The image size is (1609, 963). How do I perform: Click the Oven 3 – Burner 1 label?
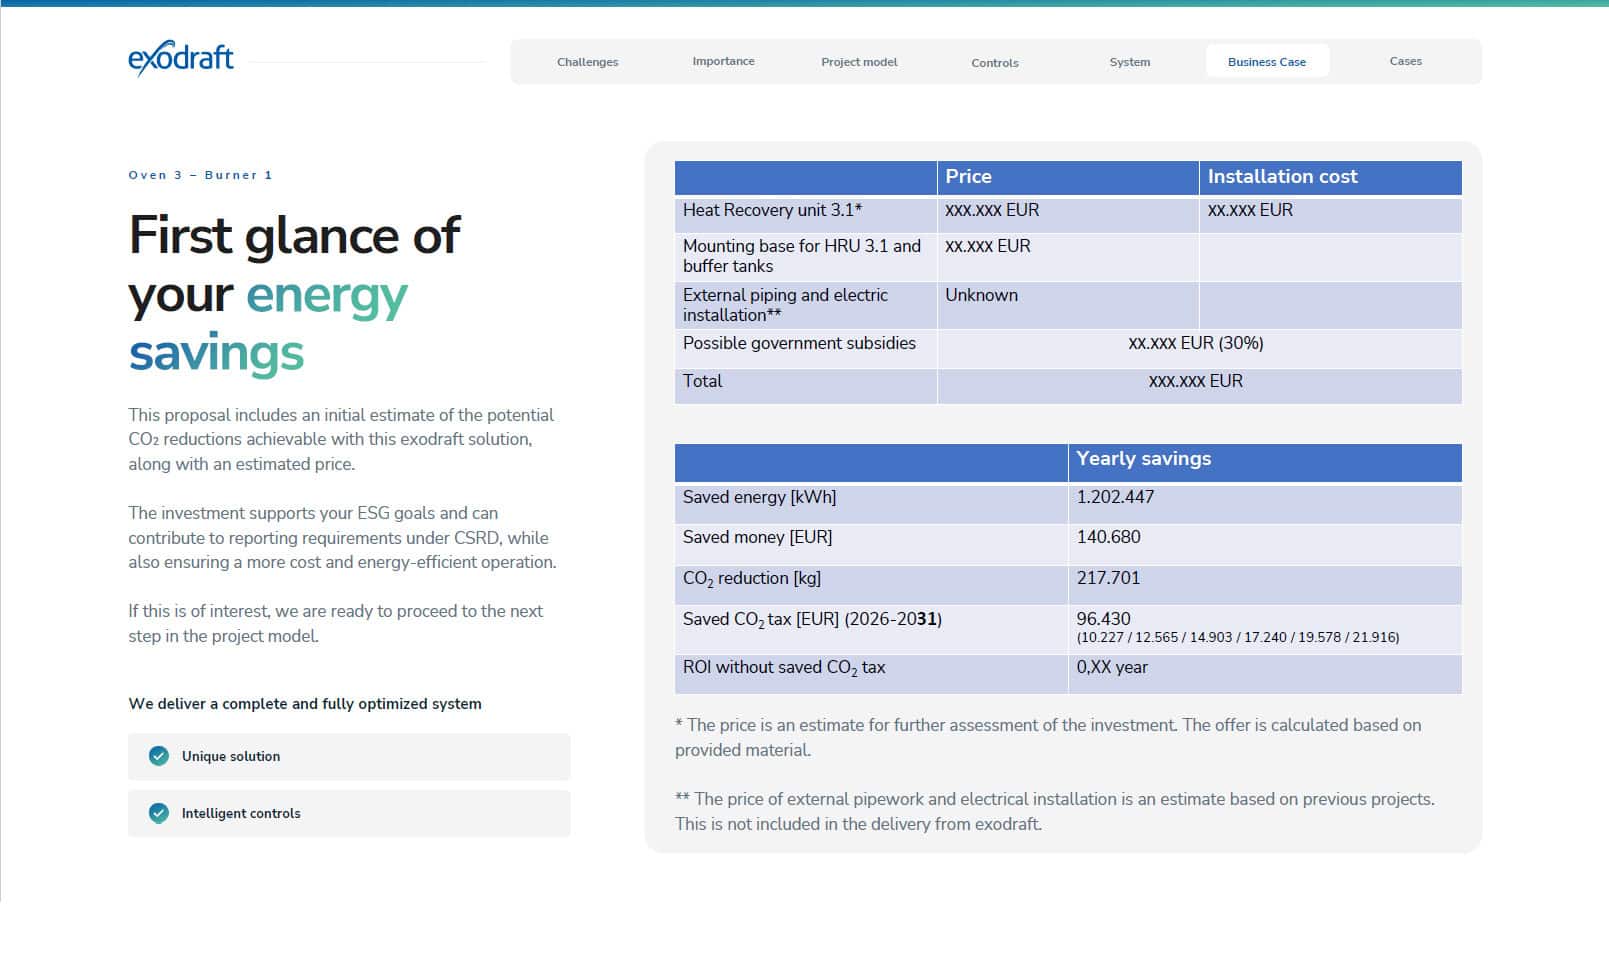[200, 175]
